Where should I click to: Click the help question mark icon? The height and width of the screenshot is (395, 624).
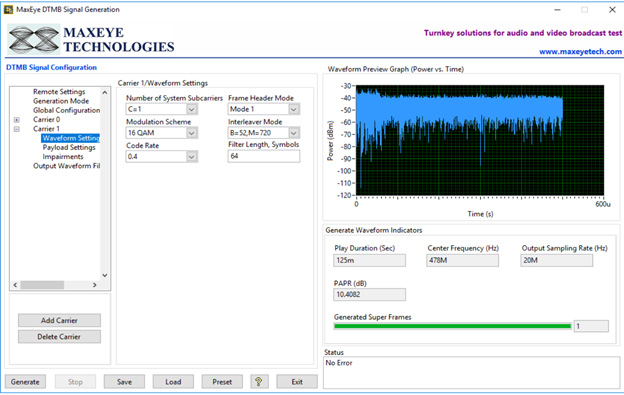coord(259,381)
